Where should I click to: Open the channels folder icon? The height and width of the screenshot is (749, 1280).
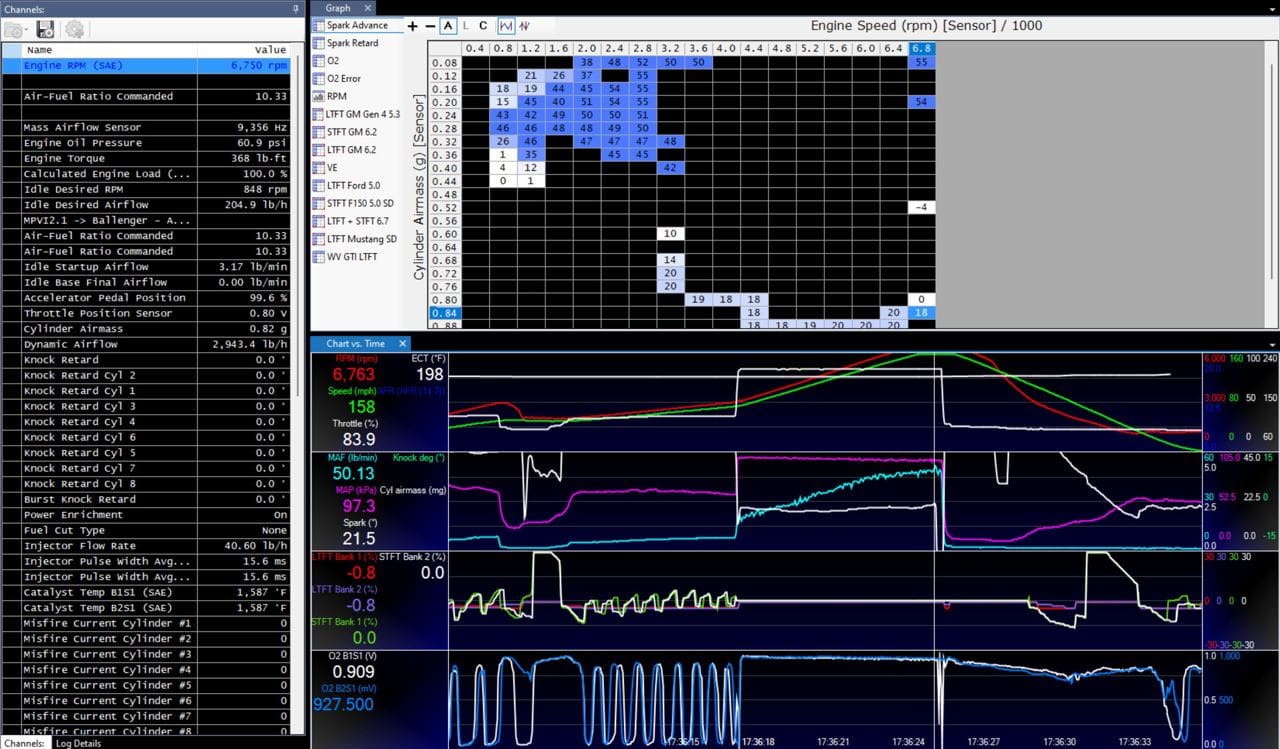tap(13, 30)
